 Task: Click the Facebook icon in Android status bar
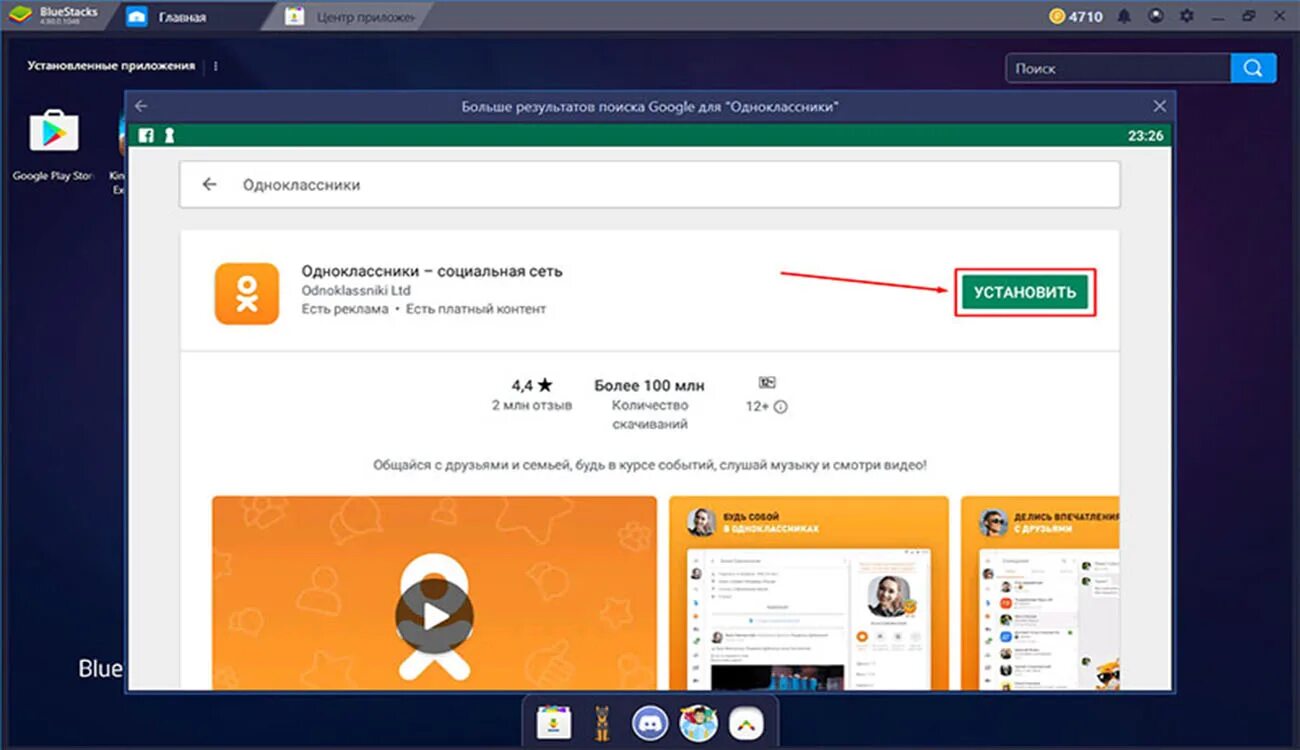click(146, 136)
